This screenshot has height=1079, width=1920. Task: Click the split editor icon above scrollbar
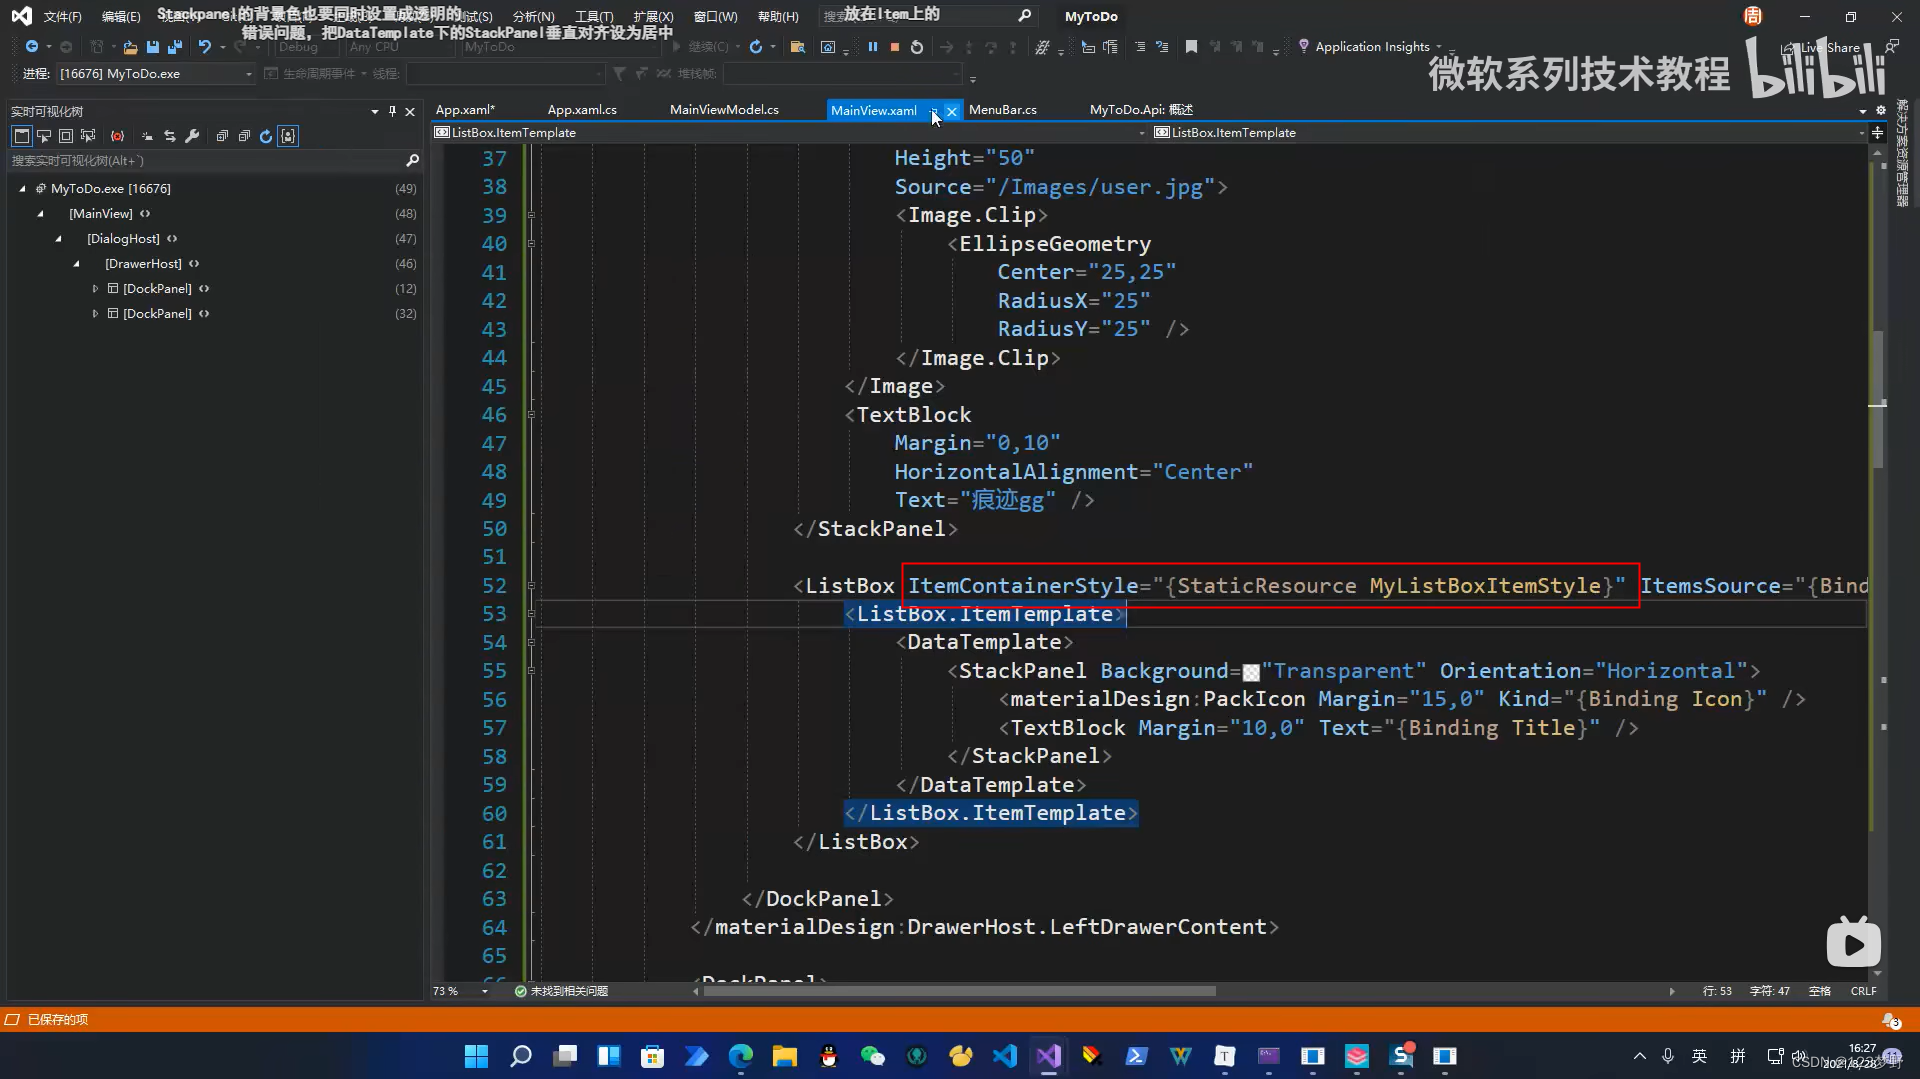tap(1877, 133)
